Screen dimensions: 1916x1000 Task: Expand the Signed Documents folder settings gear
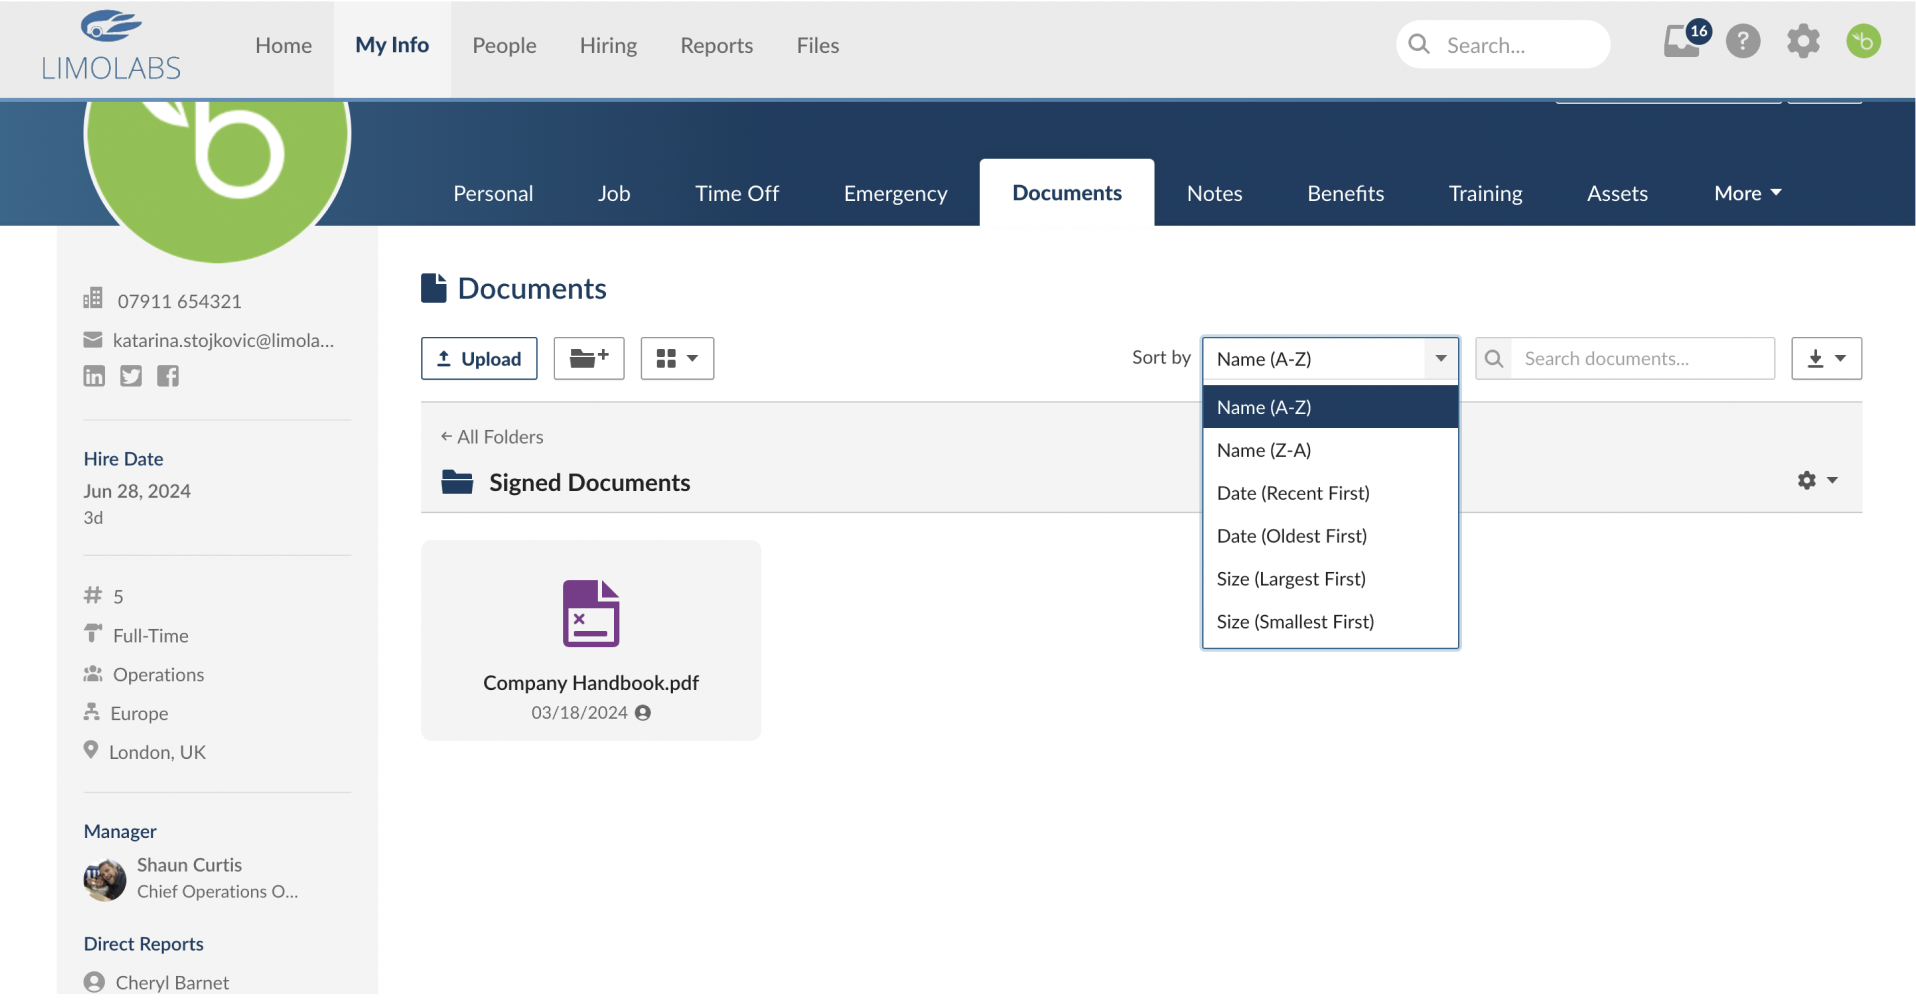pos(1816,480)
